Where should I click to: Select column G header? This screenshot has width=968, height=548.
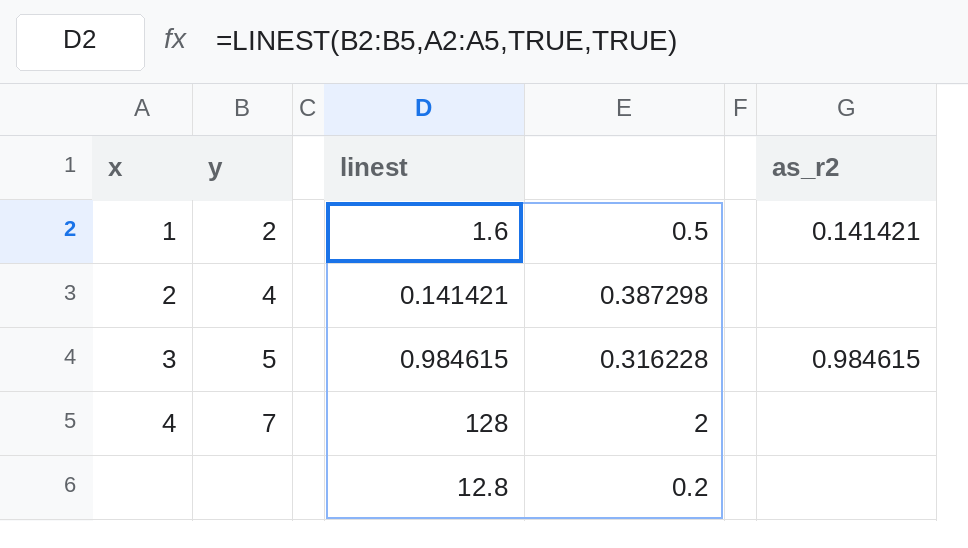(x=846, y=109)
